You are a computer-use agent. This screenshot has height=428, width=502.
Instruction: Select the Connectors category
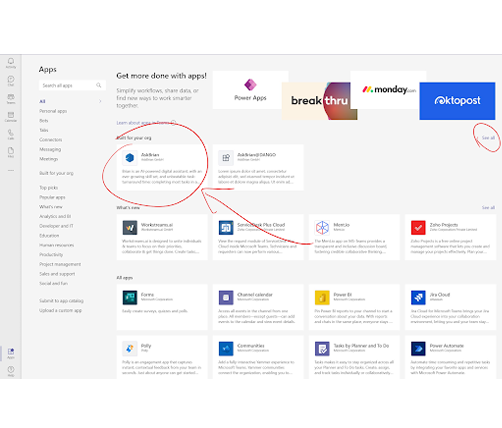coord(51,140)
